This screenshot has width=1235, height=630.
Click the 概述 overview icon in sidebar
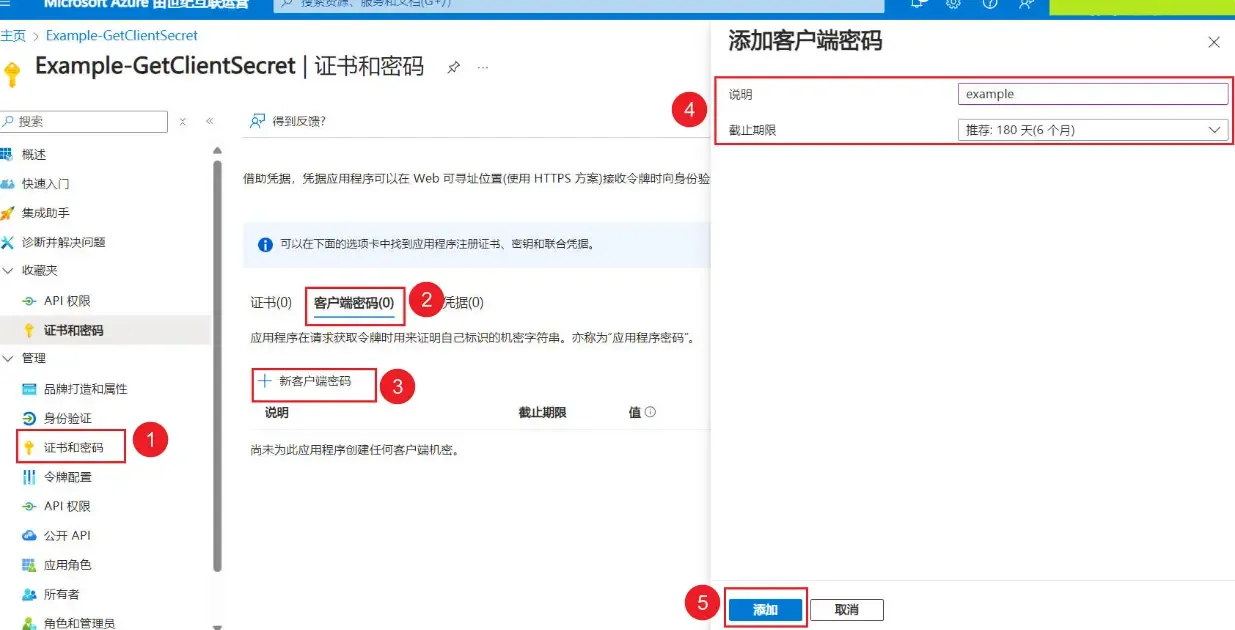coord(7,155)
